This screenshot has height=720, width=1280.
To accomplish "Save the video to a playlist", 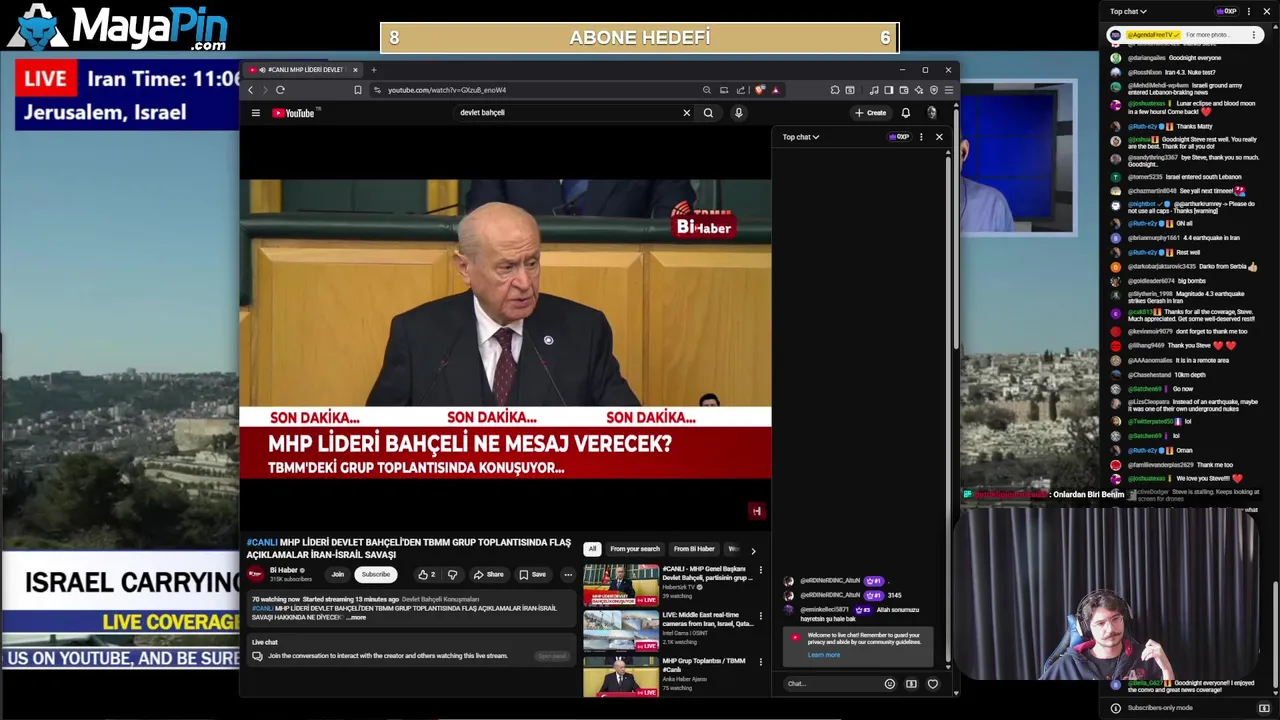I will pos(532,575).
